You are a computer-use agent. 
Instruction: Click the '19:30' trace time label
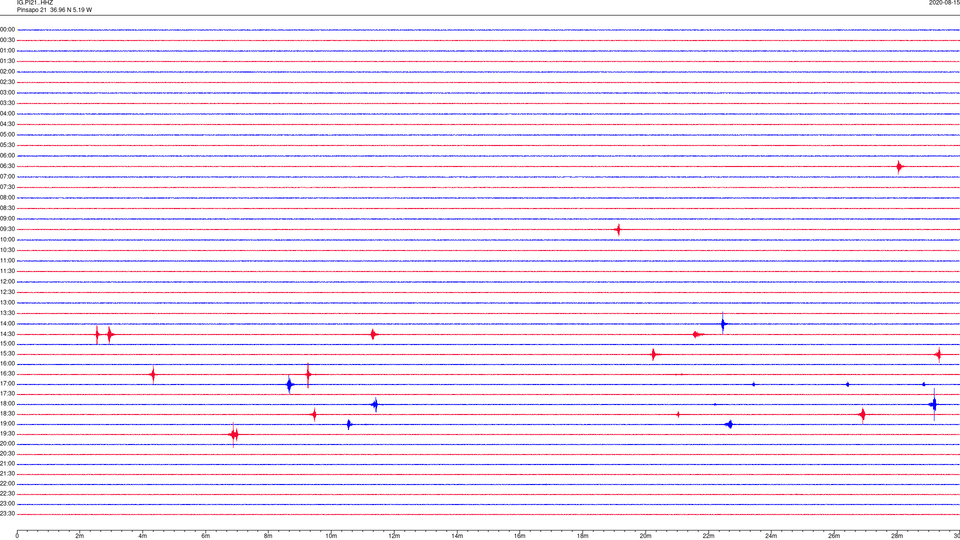(7, 433)
